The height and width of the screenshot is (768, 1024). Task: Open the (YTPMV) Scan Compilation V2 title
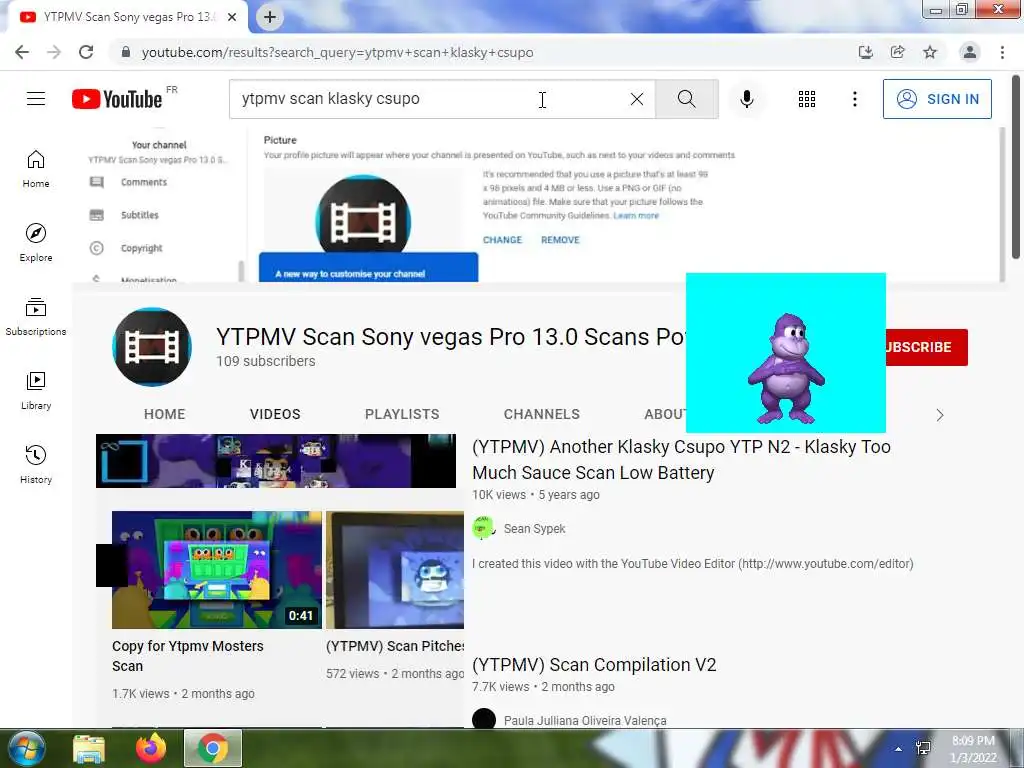pos(594,665)
